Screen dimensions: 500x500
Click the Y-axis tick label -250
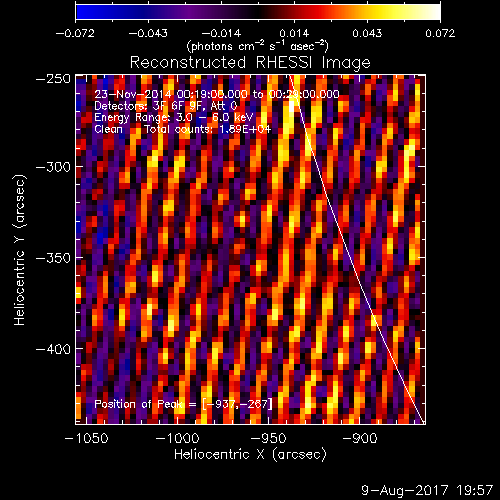pyautogui.click(x=53, y=79)
